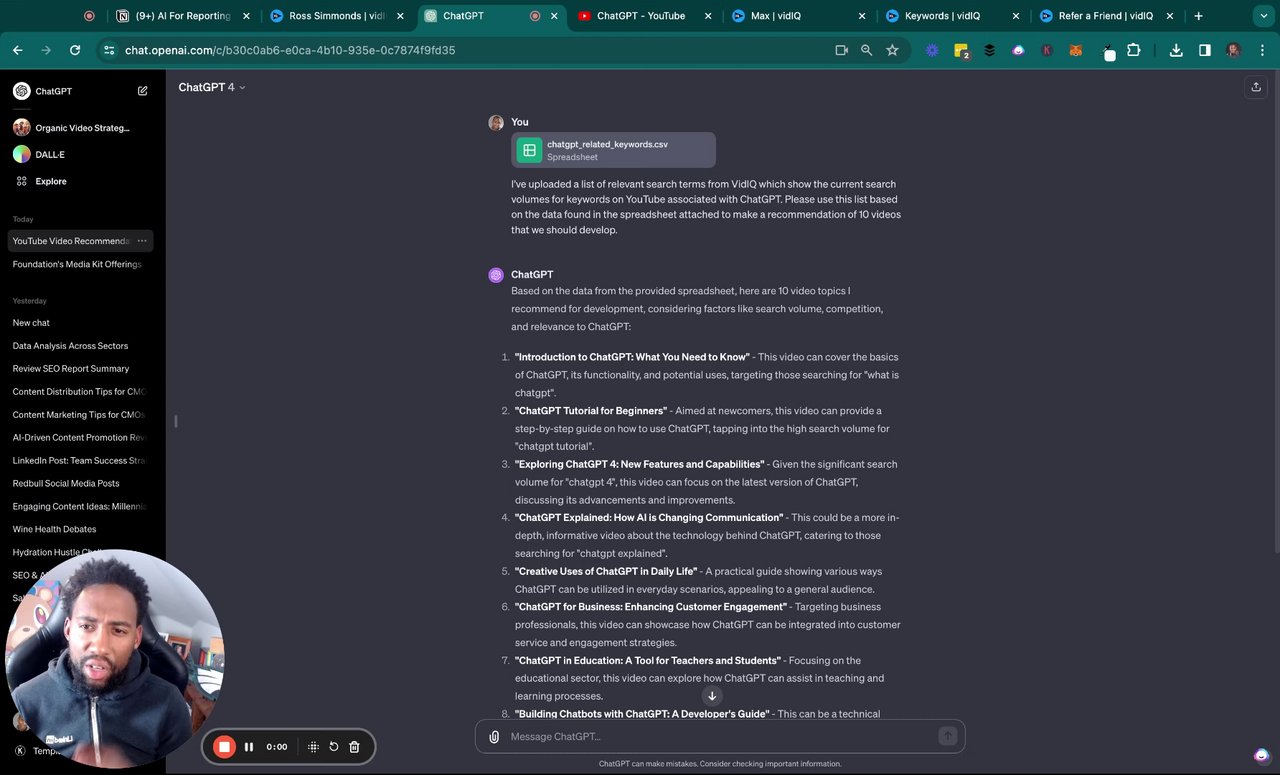Open New chat entry under Yesterday

pyautogui.click(x=80, y=323)
